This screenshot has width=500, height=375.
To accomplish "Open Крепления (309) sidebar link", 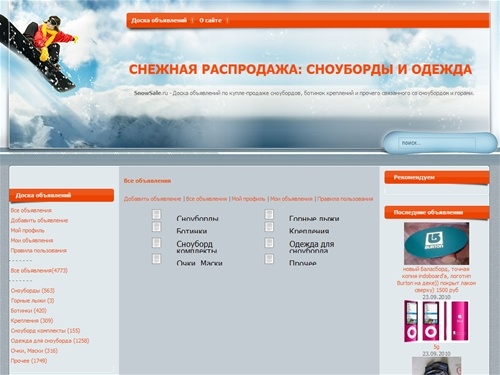I will [32, 320].
